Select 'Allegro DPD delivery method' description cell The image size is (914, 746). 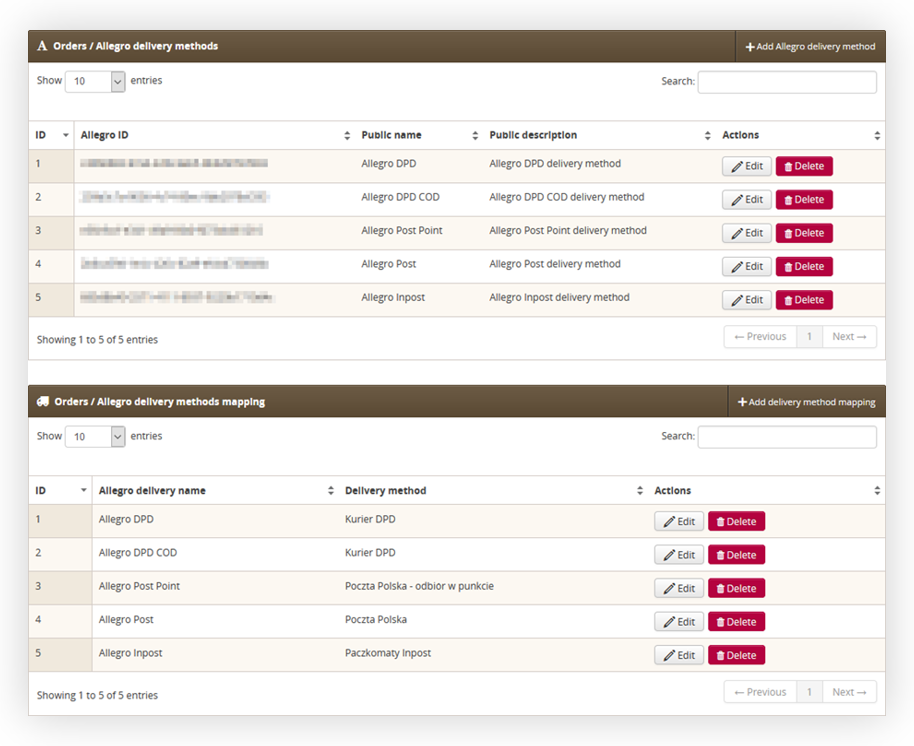pos(555,164)
